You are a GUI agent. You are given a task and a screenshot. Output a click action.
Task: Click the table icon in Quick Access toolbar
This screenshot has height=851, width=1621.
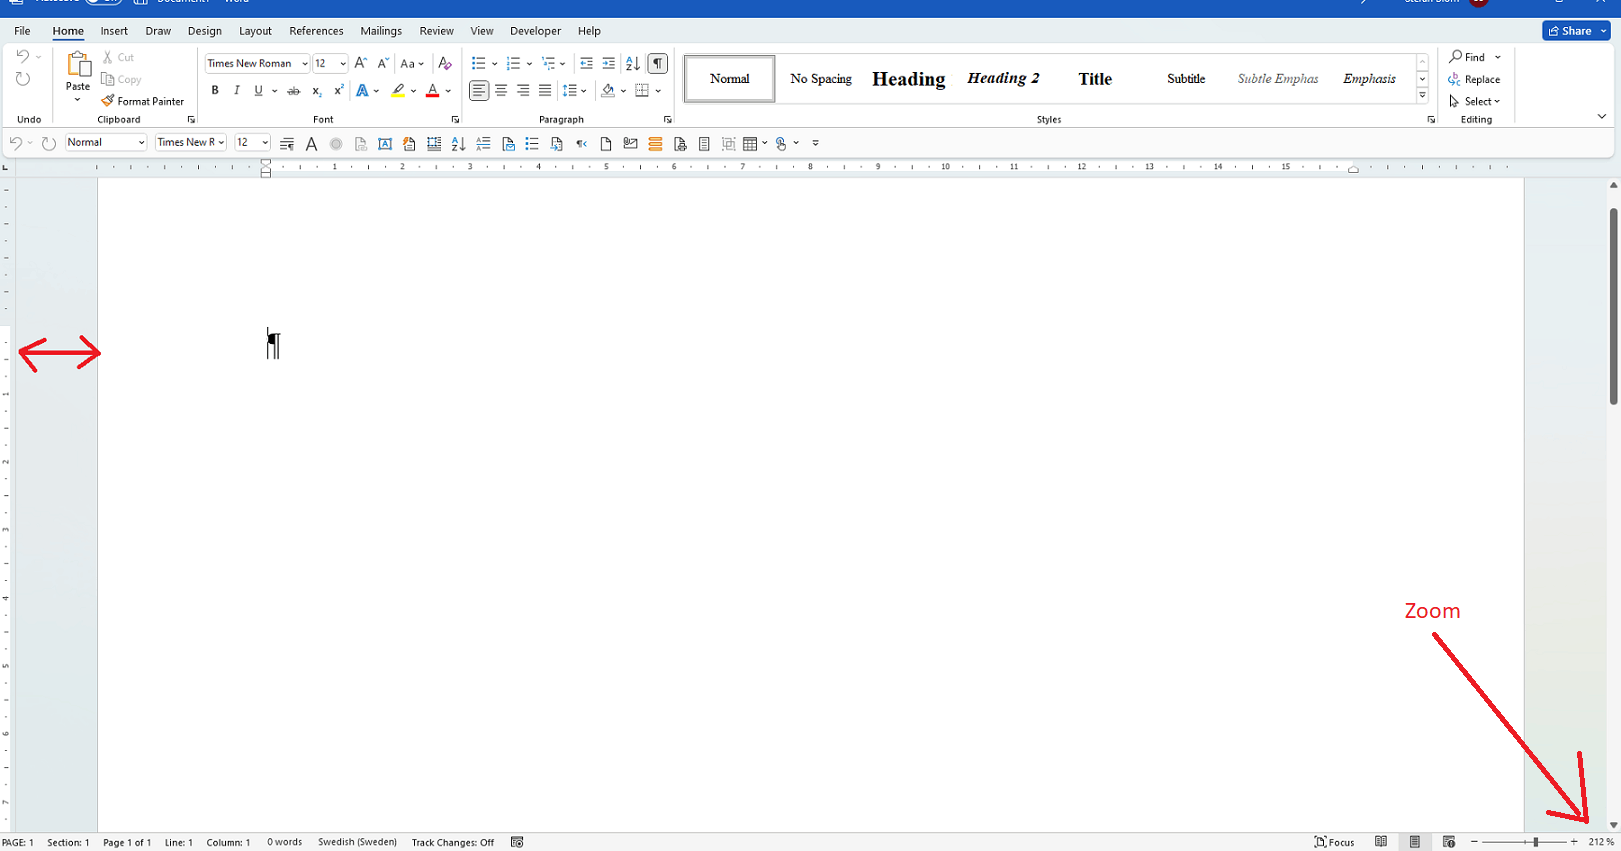750,144
